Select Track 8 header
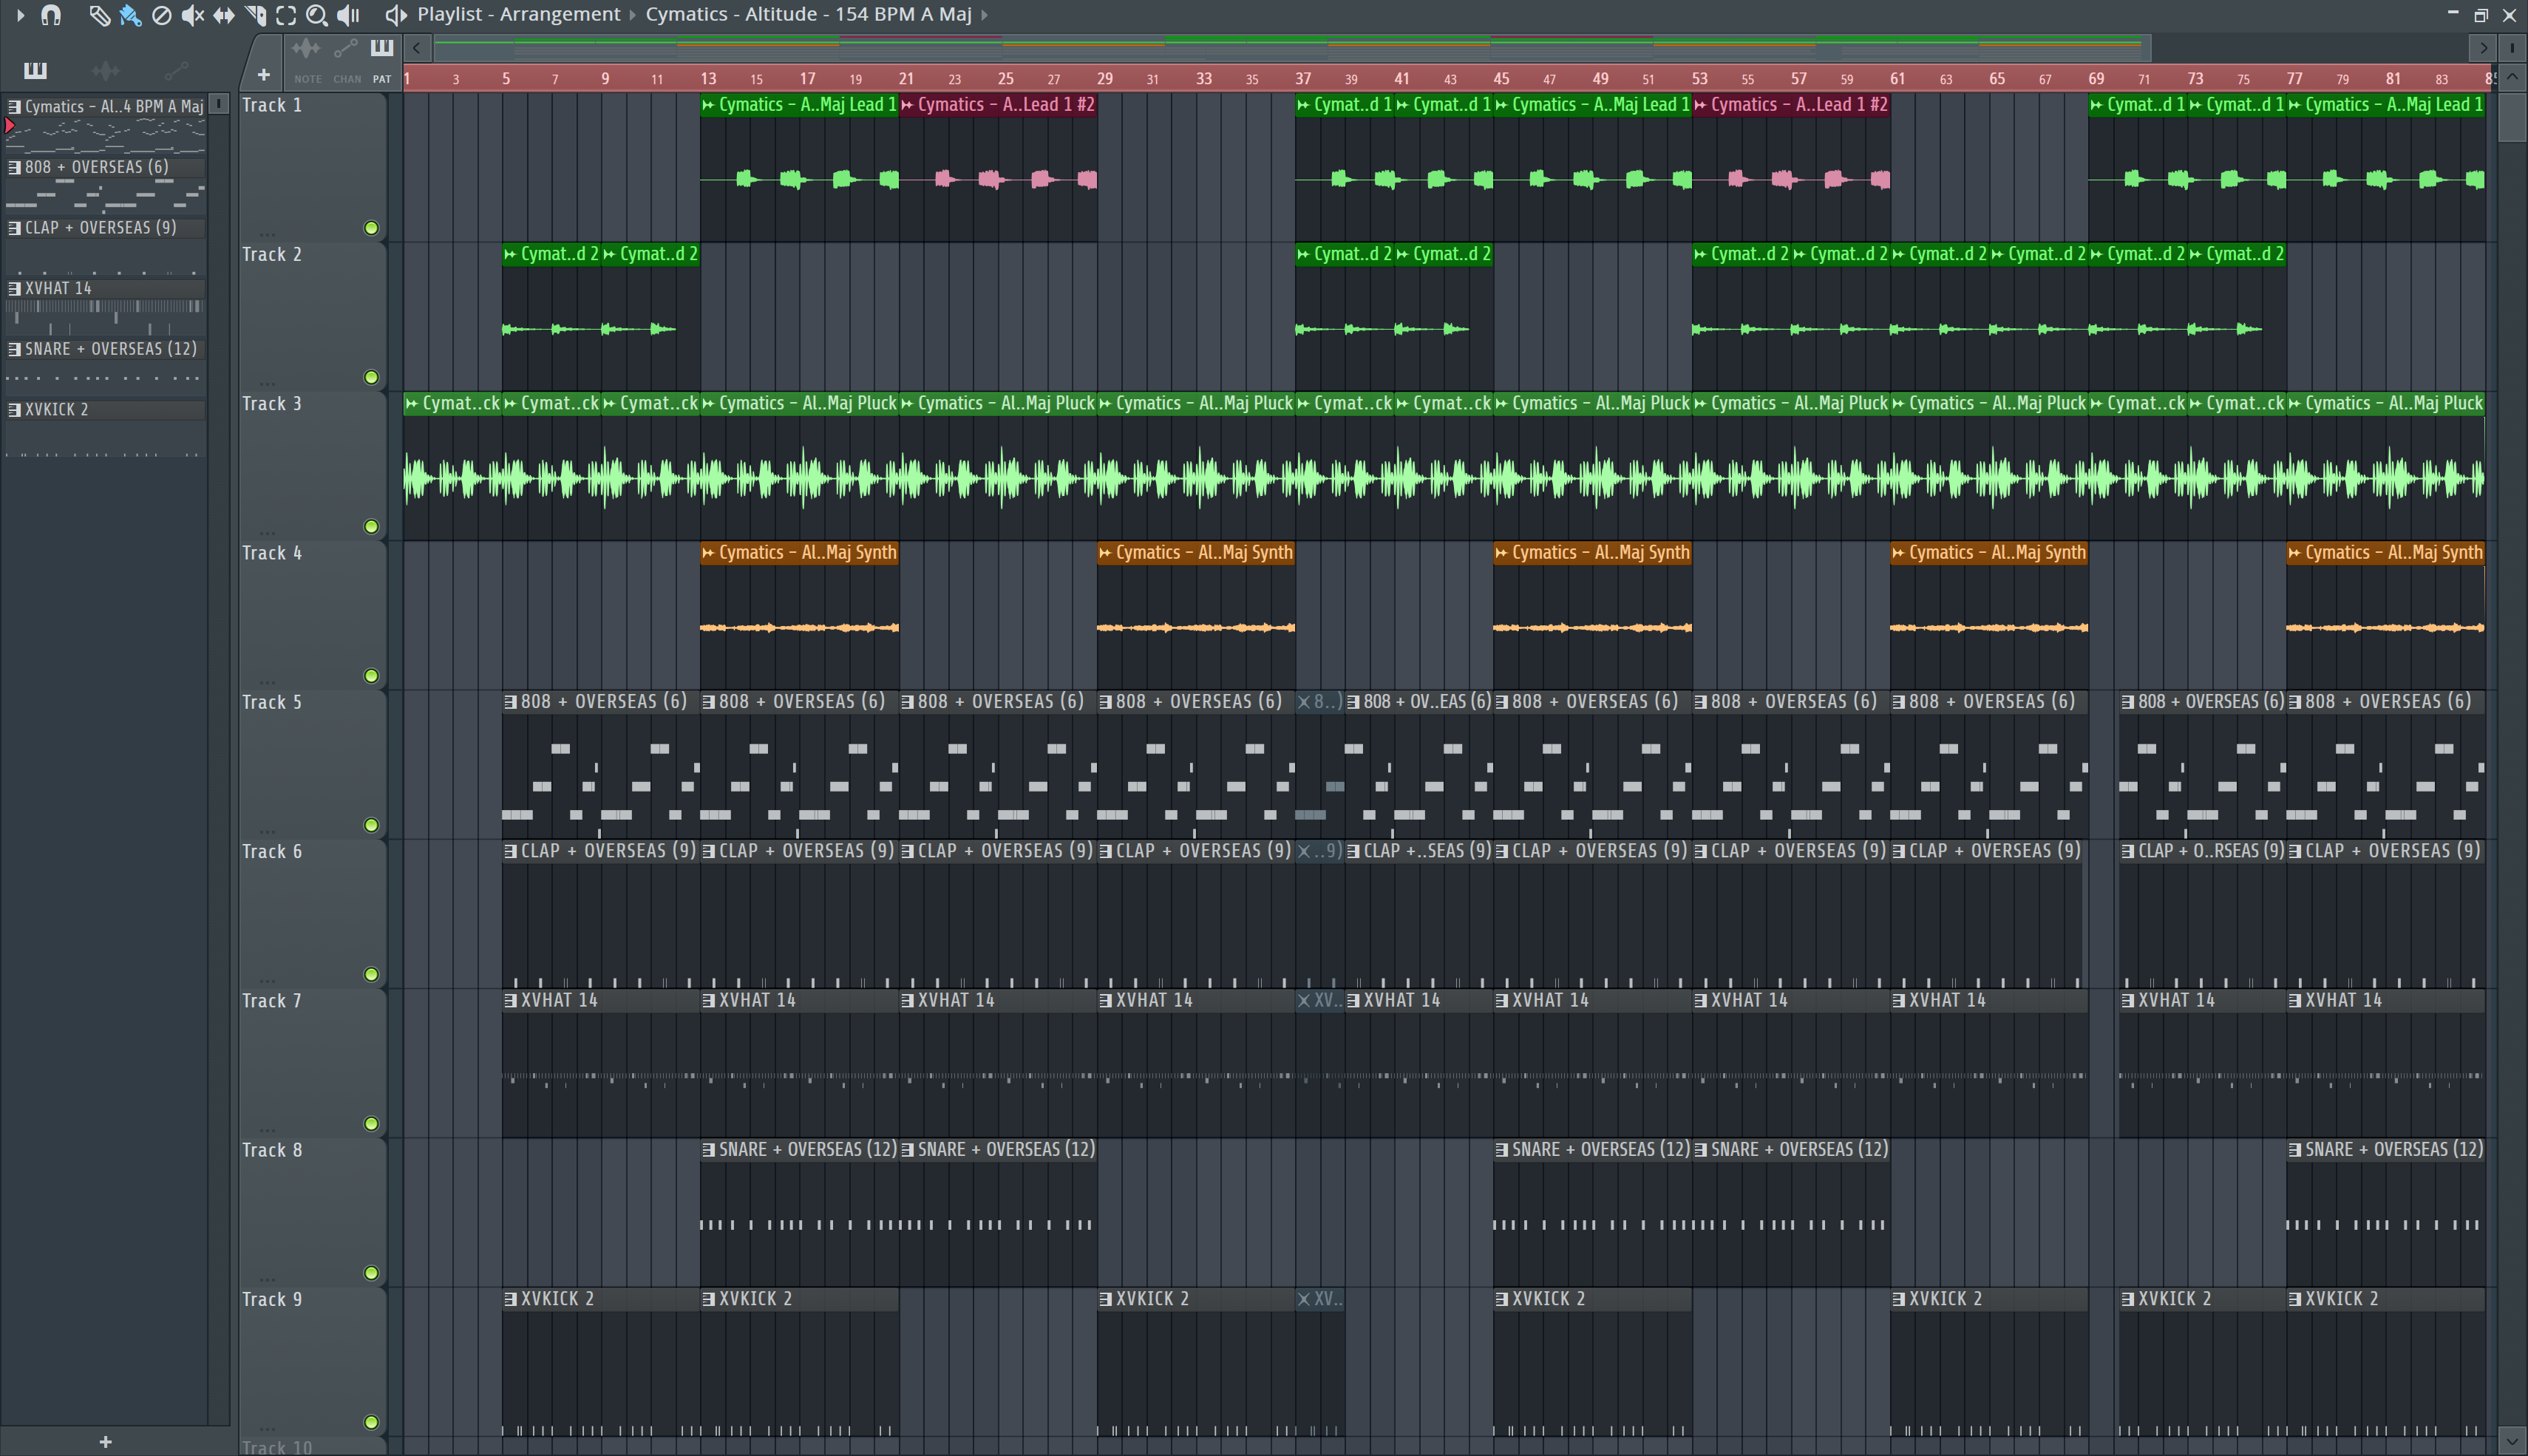 pyautogui.click(x=312, y=1212)
